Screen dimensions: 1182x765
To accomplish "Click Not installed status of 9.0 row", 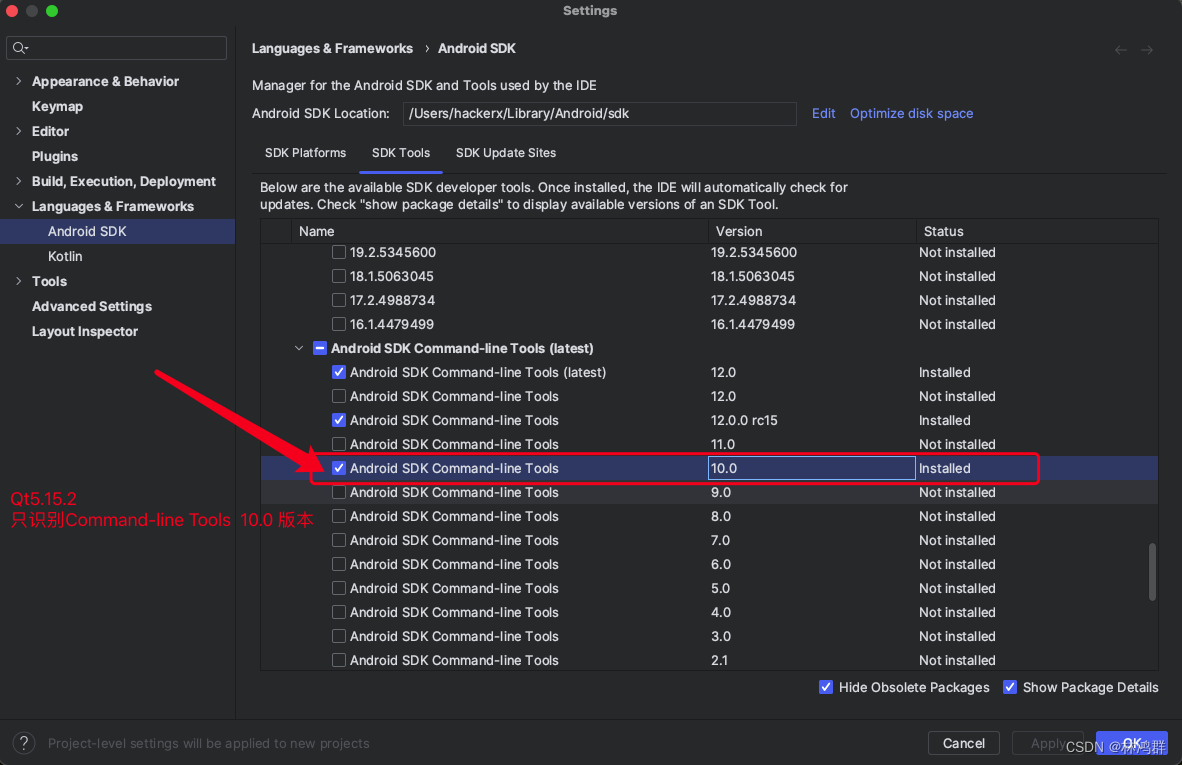I will click(x=957, y=492).
